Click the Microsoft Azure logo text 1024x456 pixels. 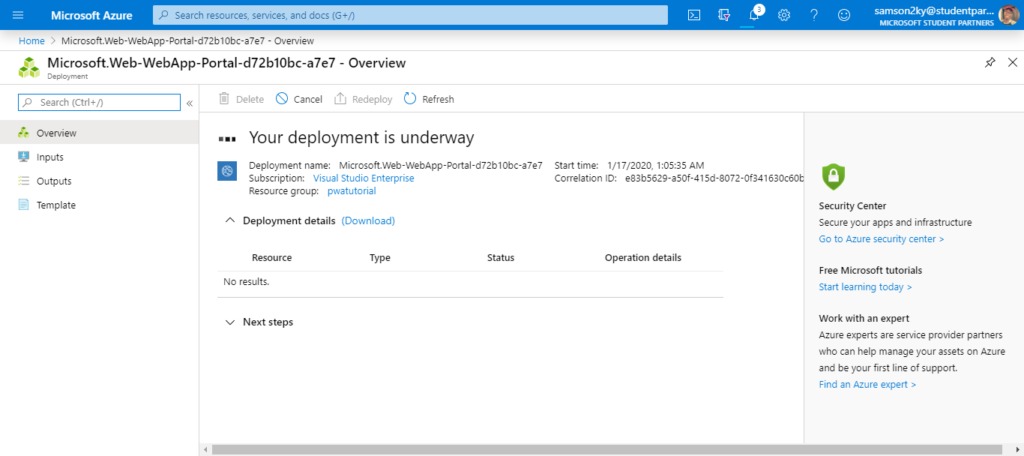point(91,15)
